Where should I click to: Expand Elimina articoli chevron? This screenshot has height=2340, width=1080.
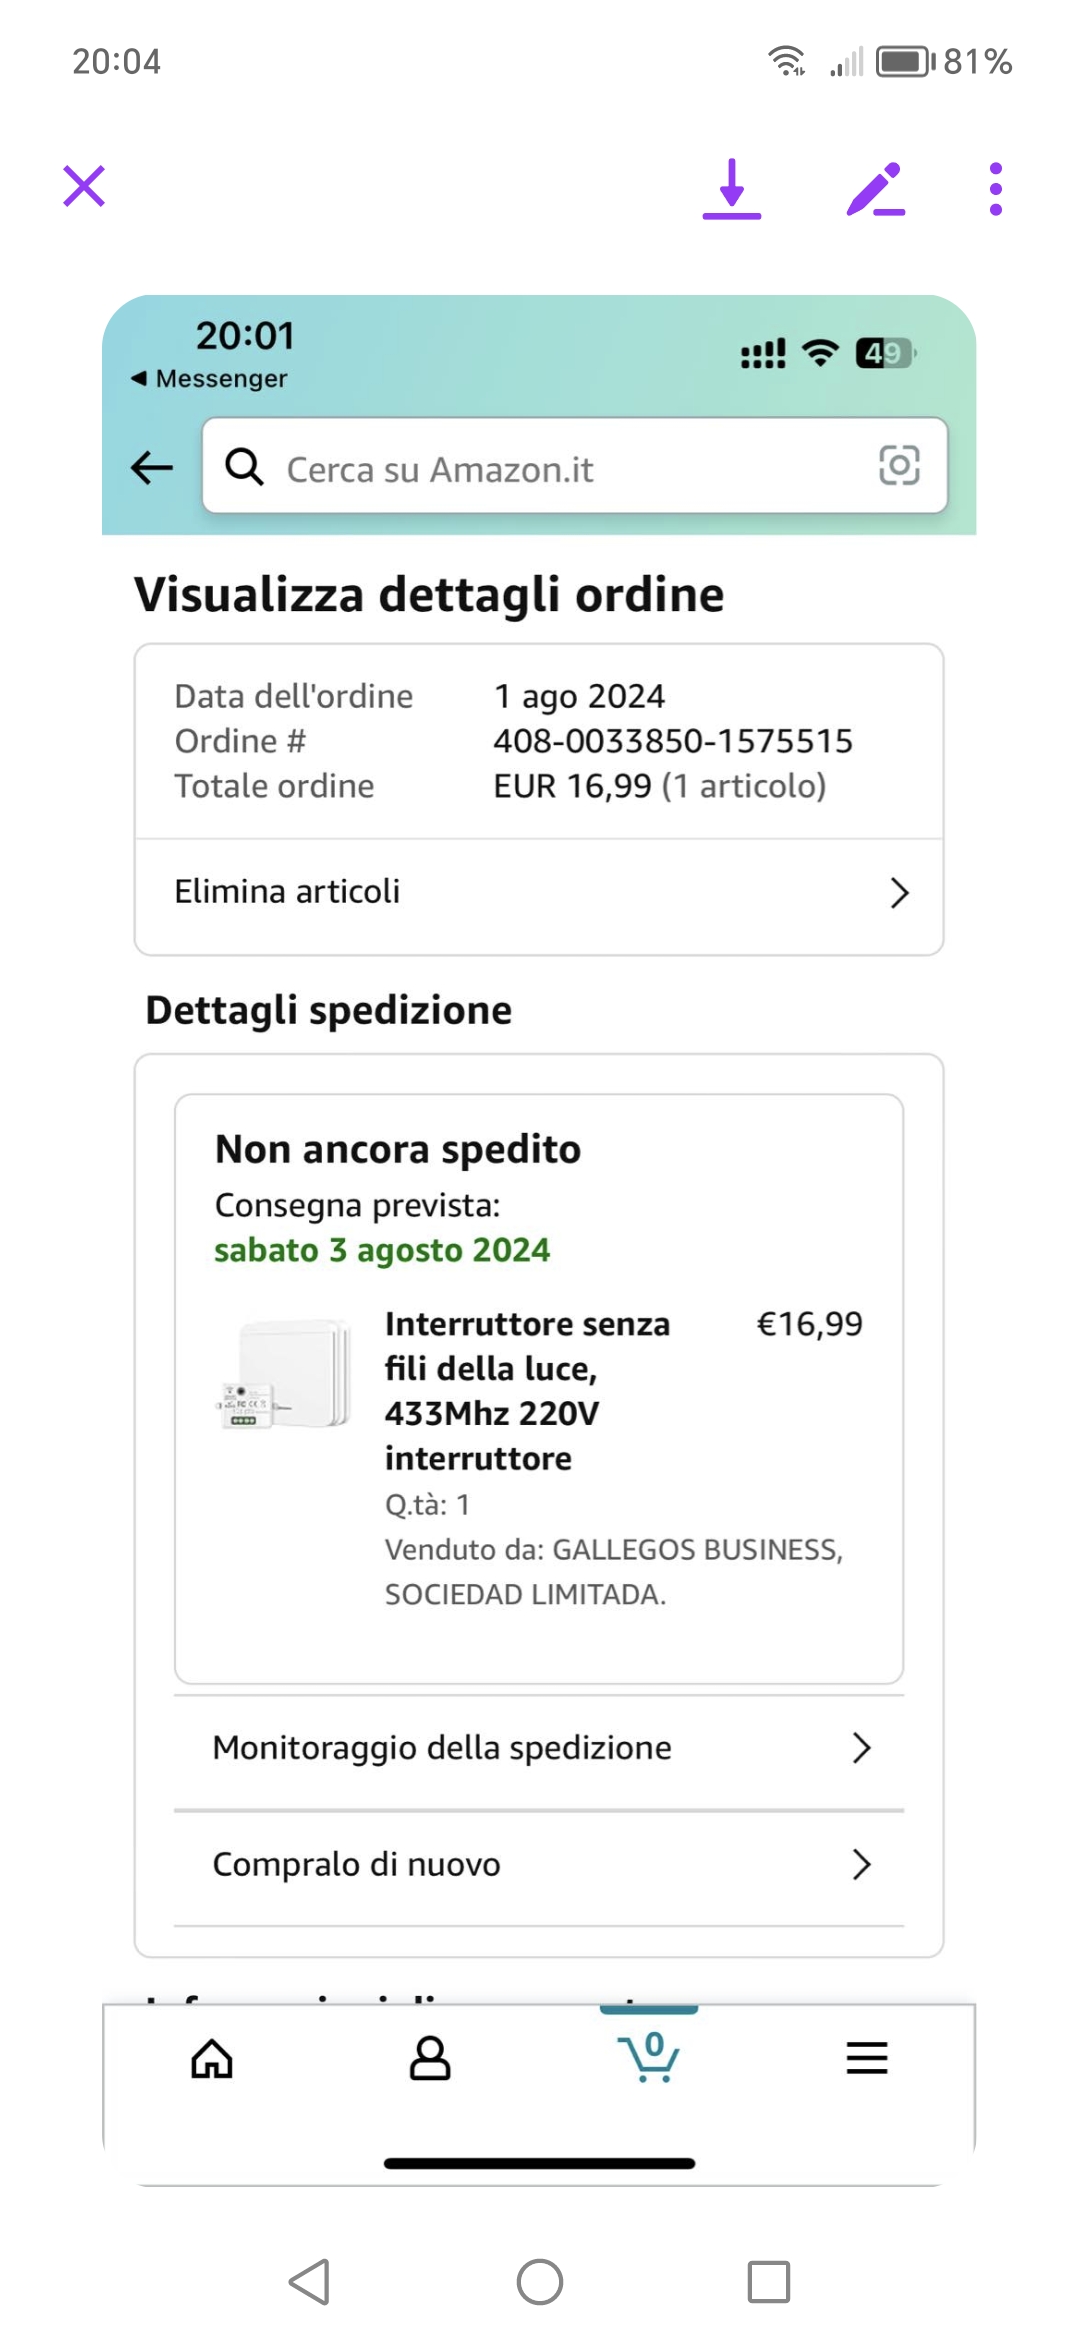coord(899,893)
